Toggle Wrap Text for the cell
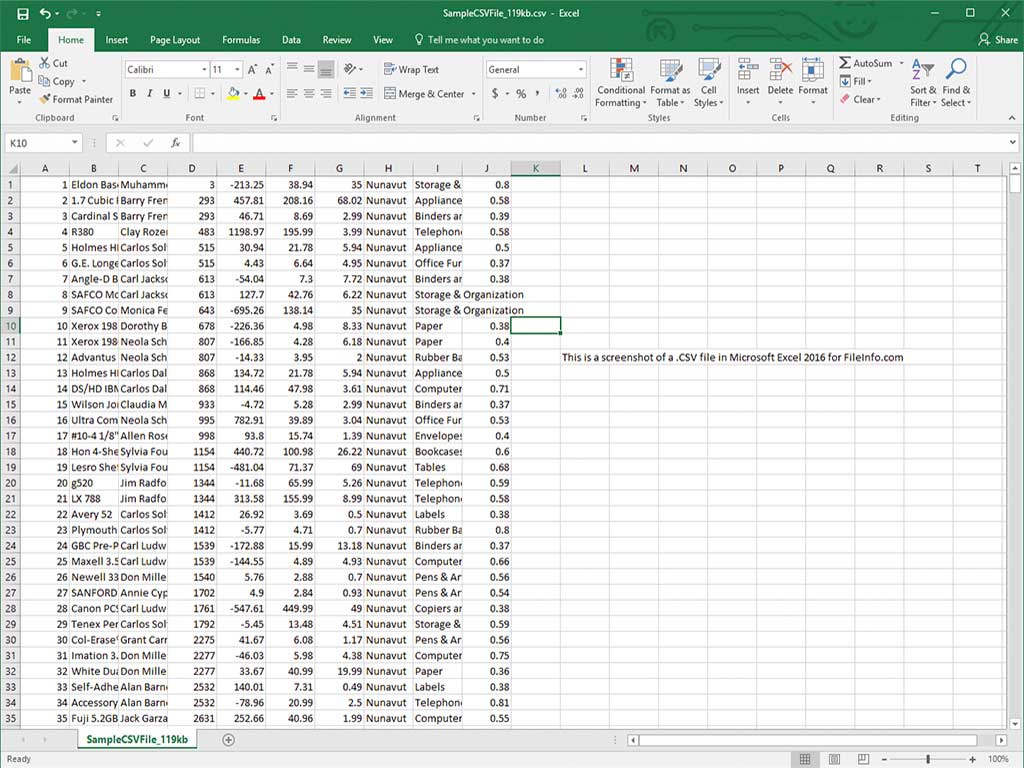This screenshot has height=768, width=1024. (411, 70)
